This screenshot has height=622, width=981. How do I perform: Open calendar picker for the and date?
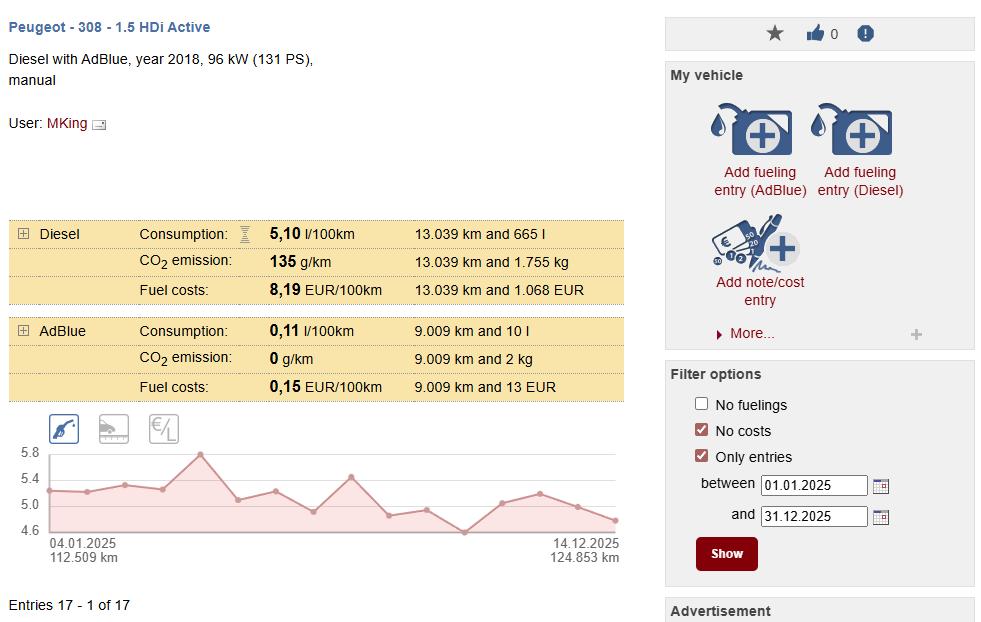pyautogui.click(x=881, y=517)
